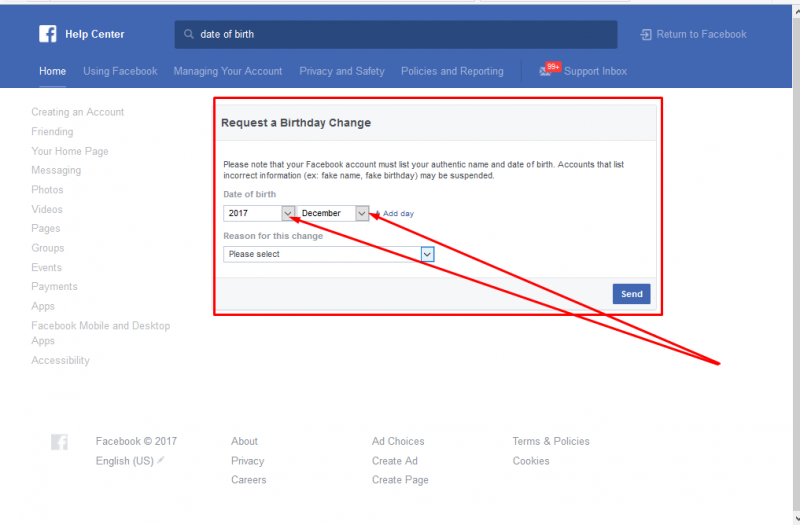Select the Home tab
Image resolution: width=800 pixels, height=525 pixels.
(x=53, y=71)
